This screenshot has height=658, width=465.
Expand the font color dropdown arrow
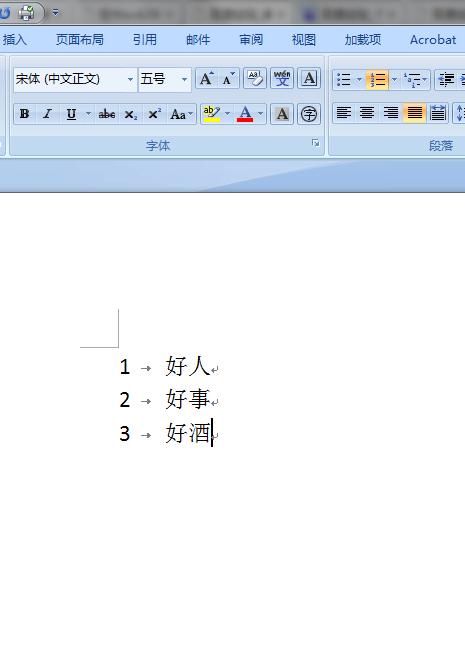click(x=261, y=114)
